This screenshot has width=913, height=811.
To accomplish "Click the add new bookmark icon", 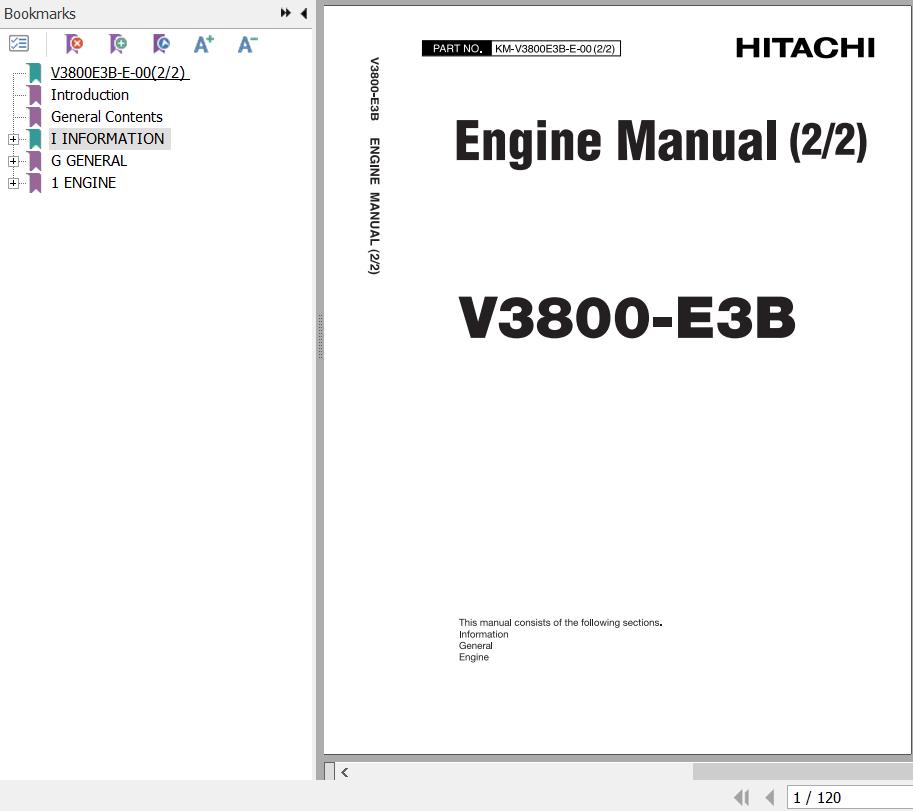I will pos(118,44).
